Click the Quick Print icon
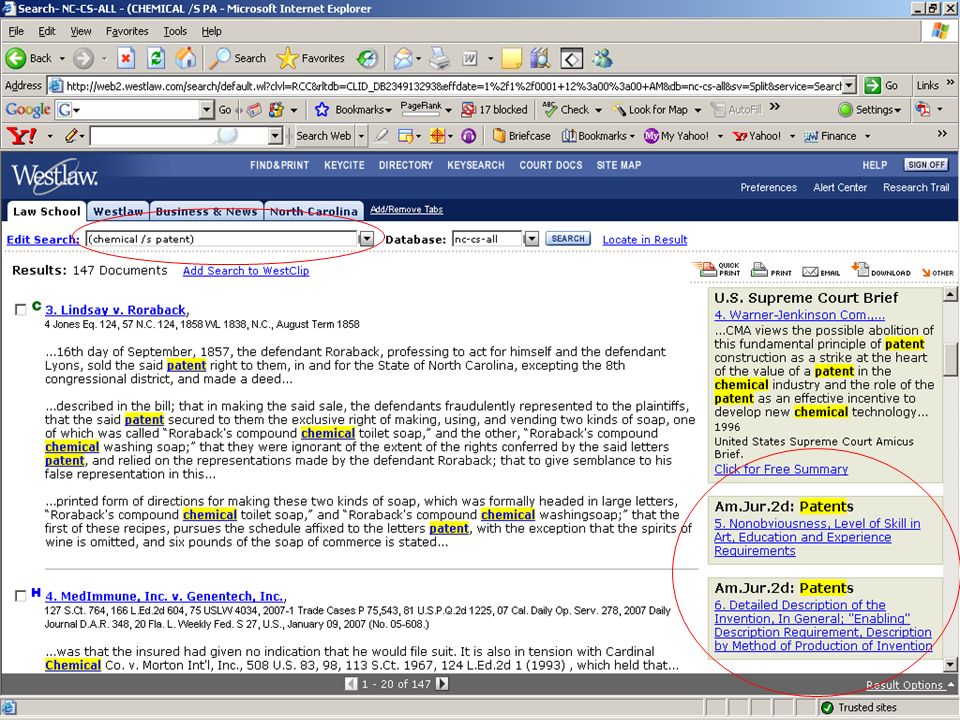Viewport: 960px width, 720px height. click(716, 269)
